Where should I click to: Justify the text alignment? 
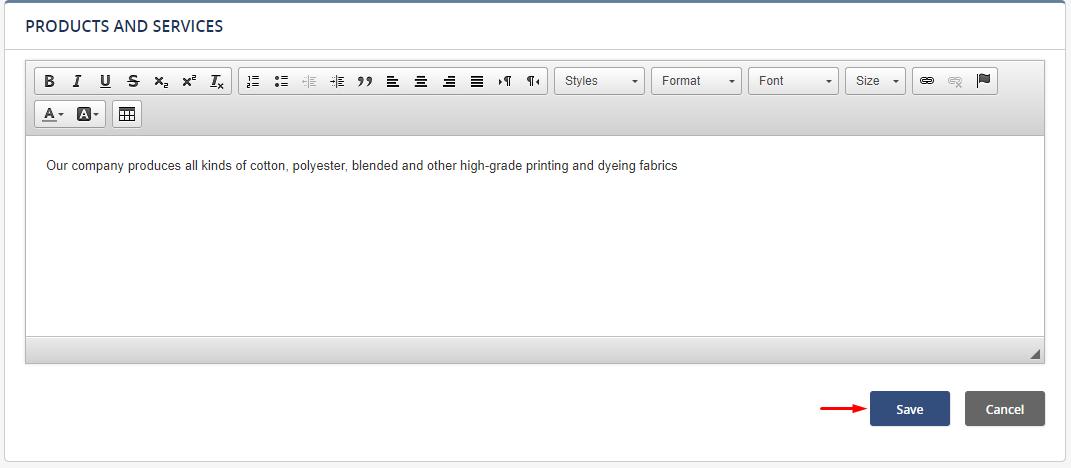coord(477,81)
